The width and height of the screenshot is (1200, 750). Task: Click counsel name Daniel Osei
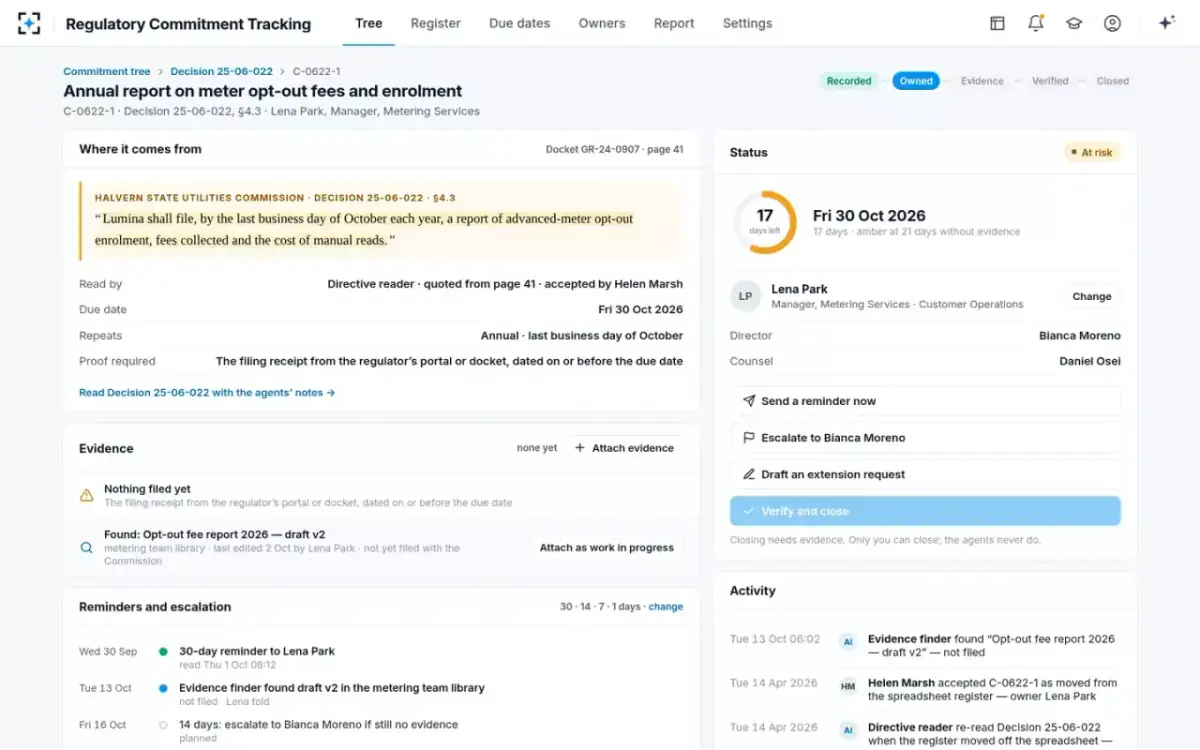[1090, 362]
